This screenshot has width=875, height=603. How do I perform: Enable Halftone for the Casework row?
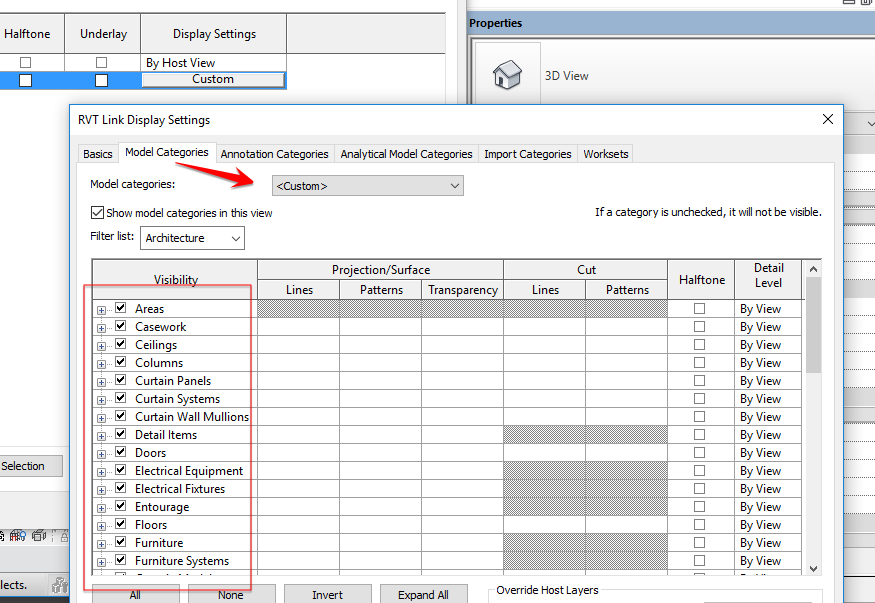(x=701, y=326)
